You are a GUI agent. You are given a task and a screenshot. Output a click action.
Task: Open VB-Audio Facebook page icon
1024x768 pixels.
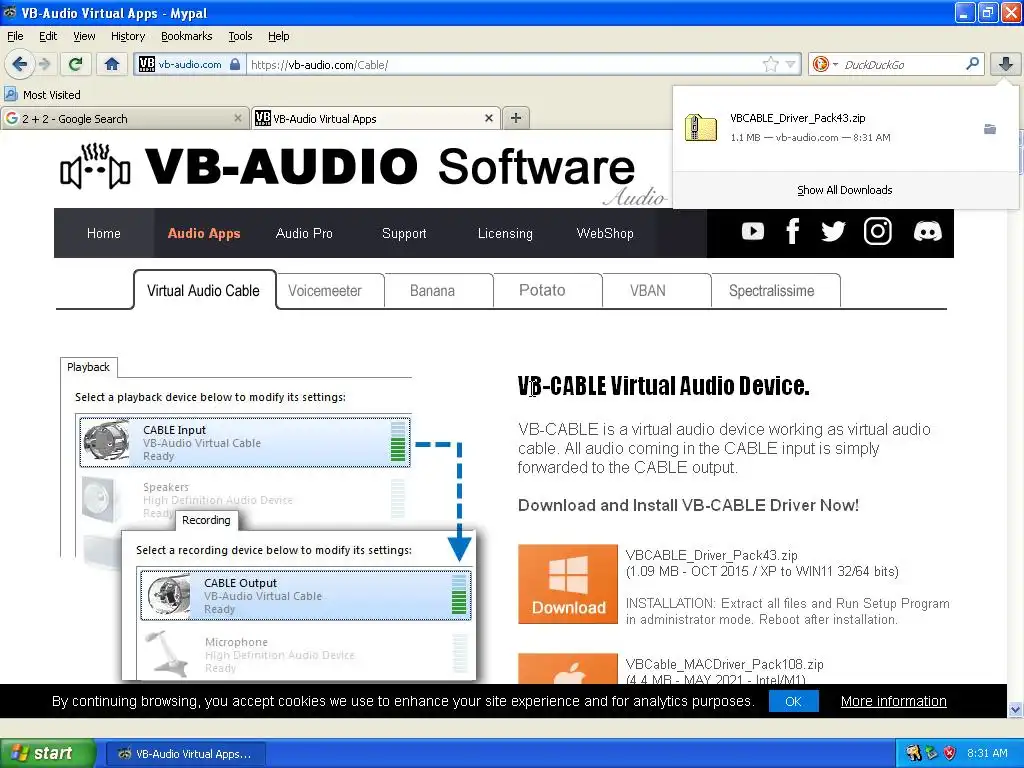793,231
